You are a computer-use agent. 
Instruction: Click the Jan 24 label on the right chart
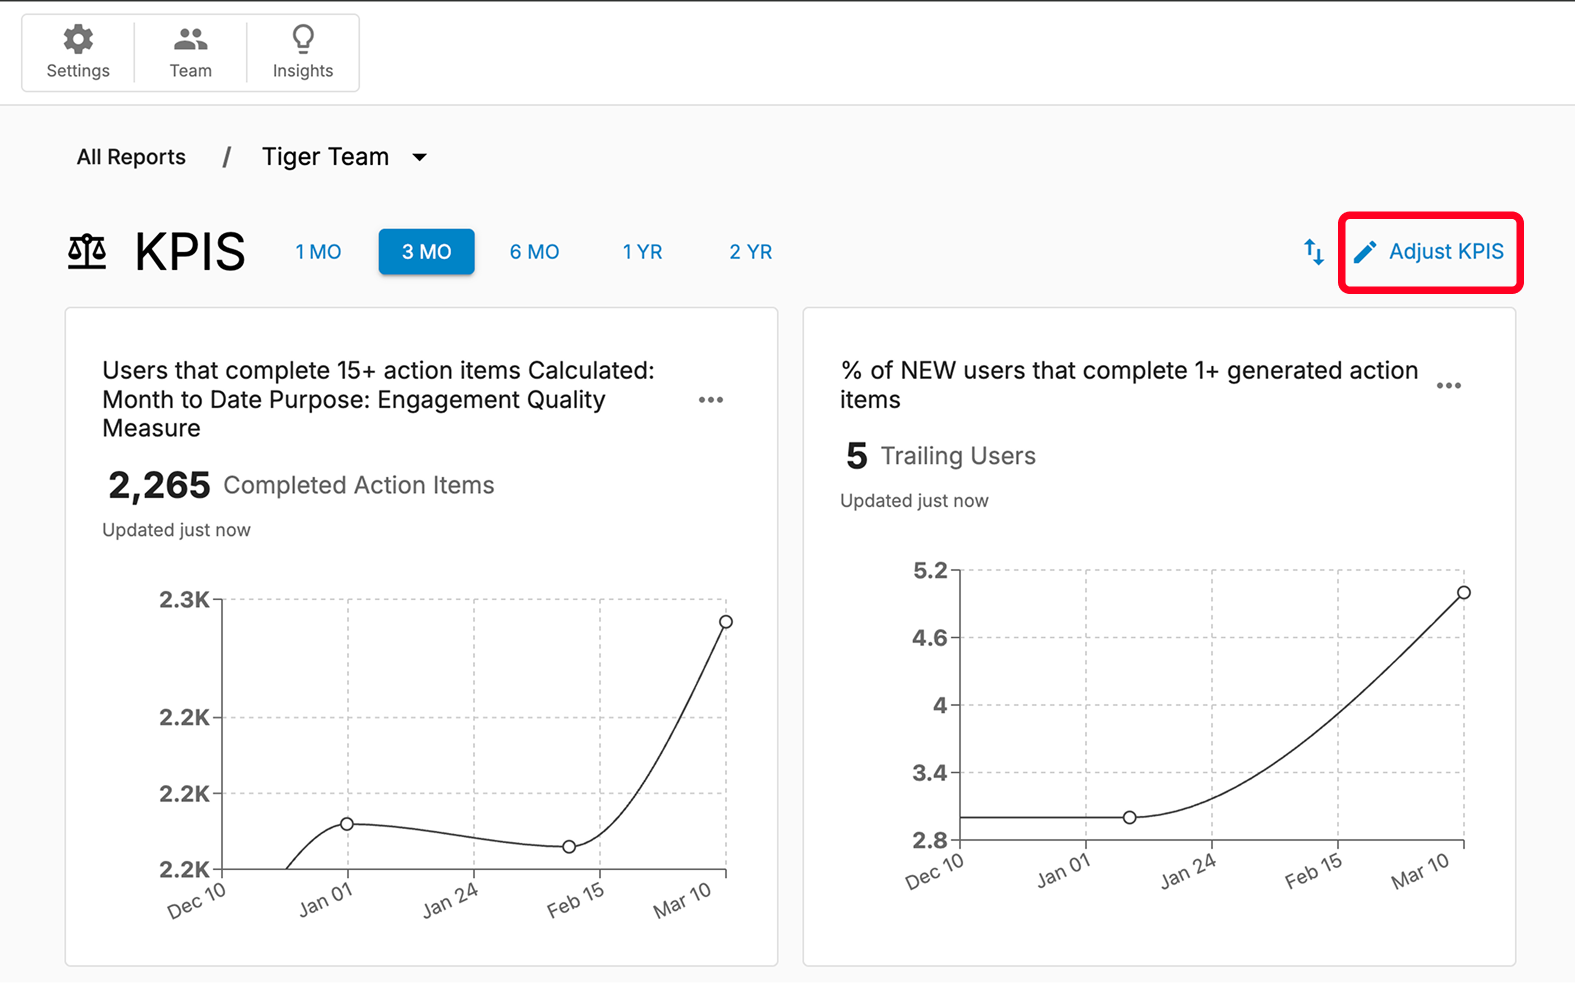coord(1188,871)
